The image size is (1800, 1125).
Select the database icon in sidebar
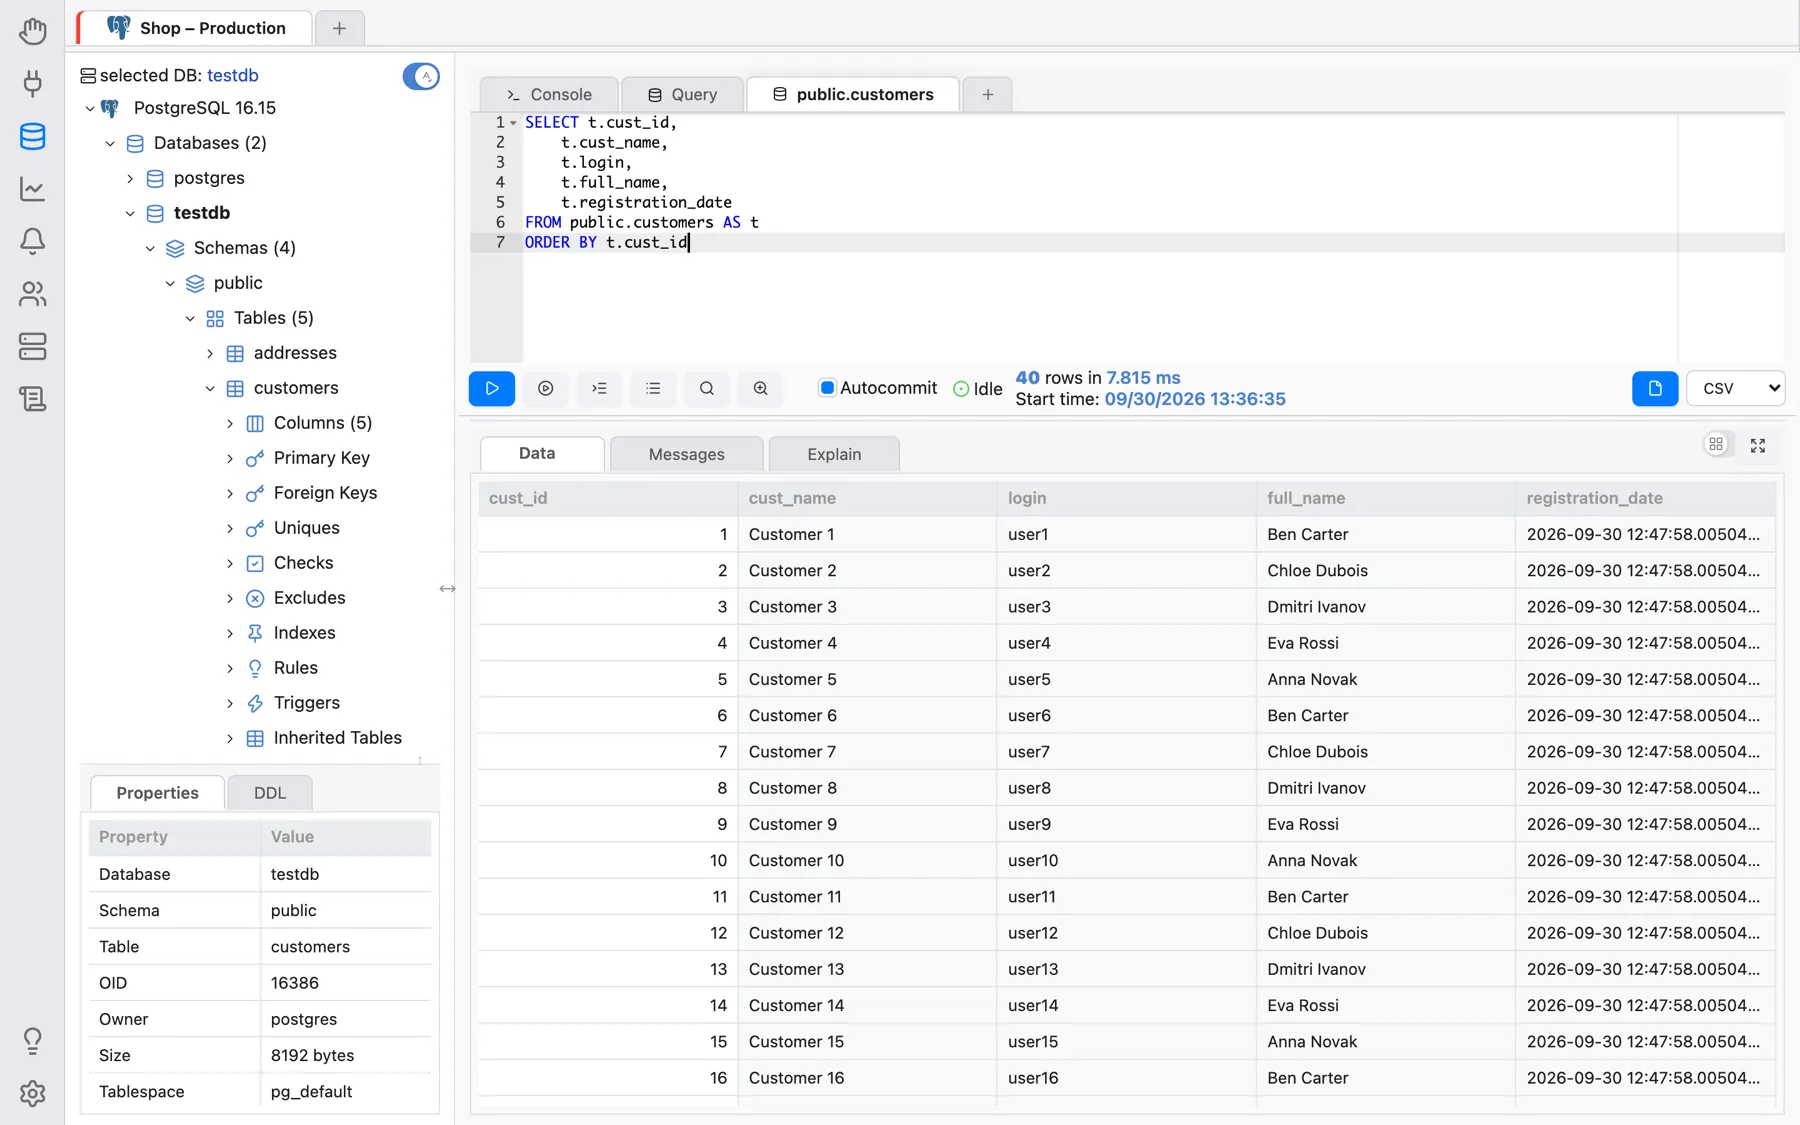32,136
